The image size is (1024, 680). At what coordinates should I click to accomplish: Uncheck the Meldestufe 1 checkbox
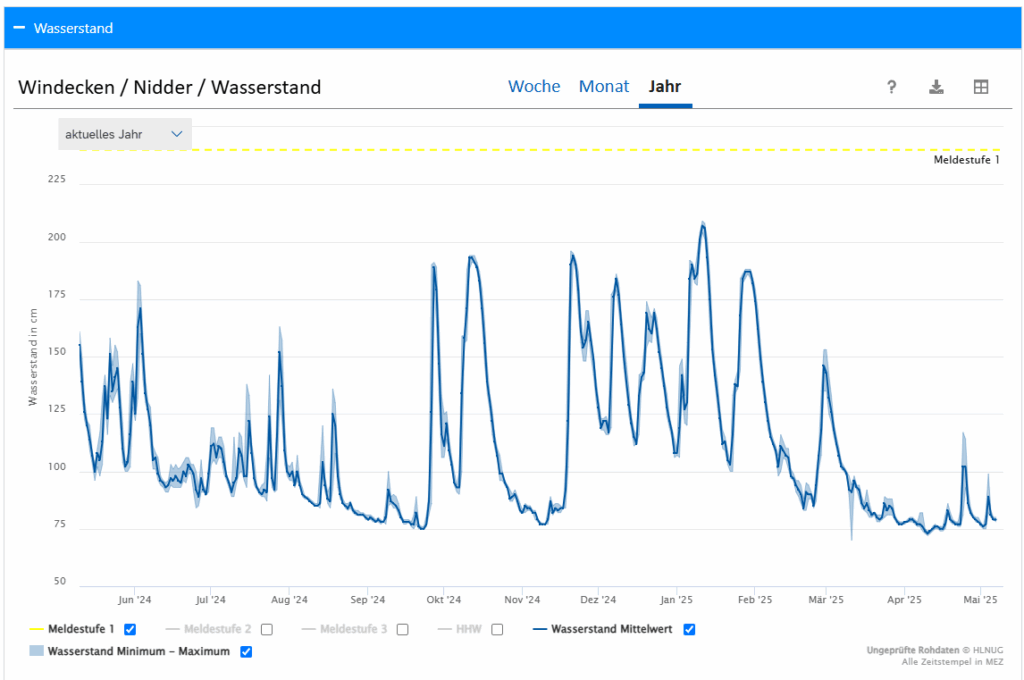[x=130, y=629]
